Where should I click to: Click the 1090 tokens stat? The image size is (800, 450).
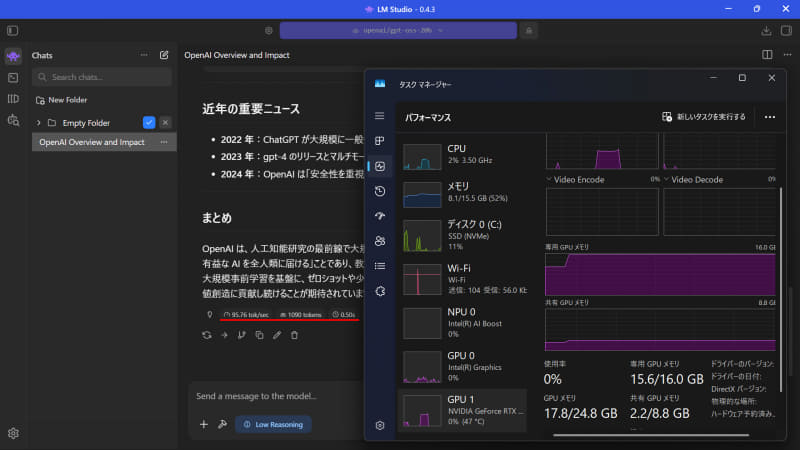coord(301,315)
